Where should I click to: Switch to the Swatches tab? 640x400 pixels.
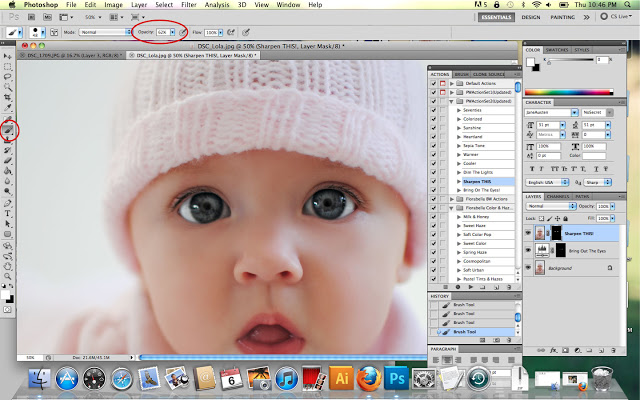pyautogui.click(x=557, y=50)
